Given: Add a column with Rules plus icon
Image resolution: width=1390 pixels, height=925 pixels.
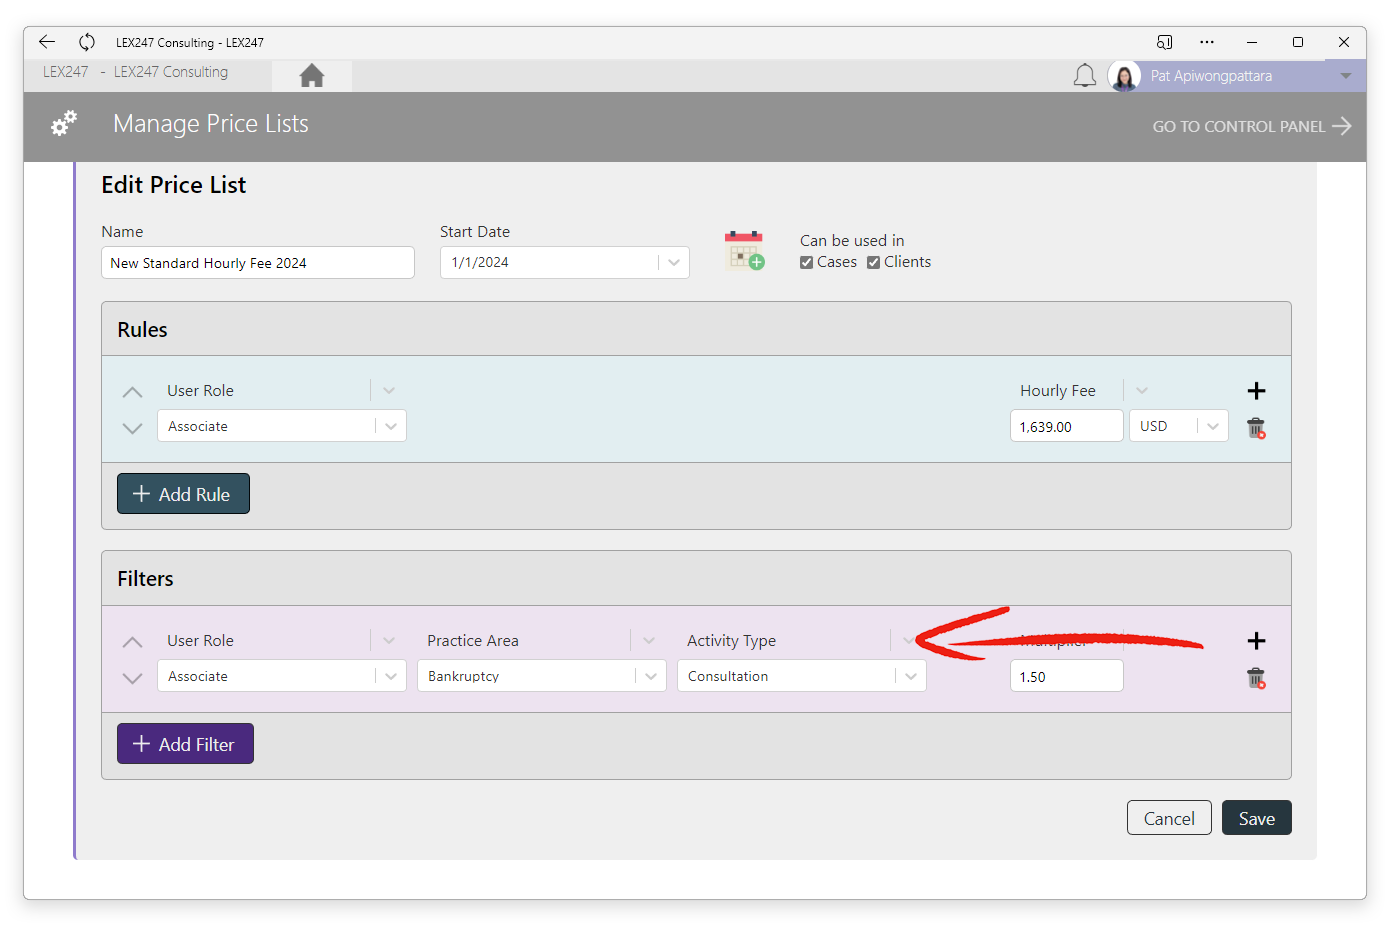Looking at the screenshot, I should click(1256, 391).
